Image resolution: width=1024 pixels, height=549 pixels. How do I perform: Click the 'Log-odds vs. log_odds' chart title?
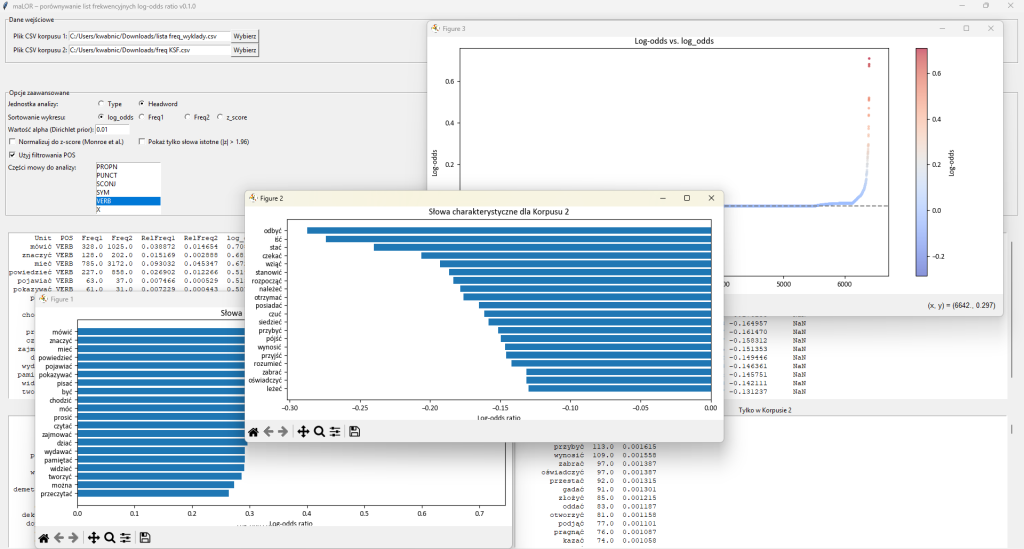674,40
